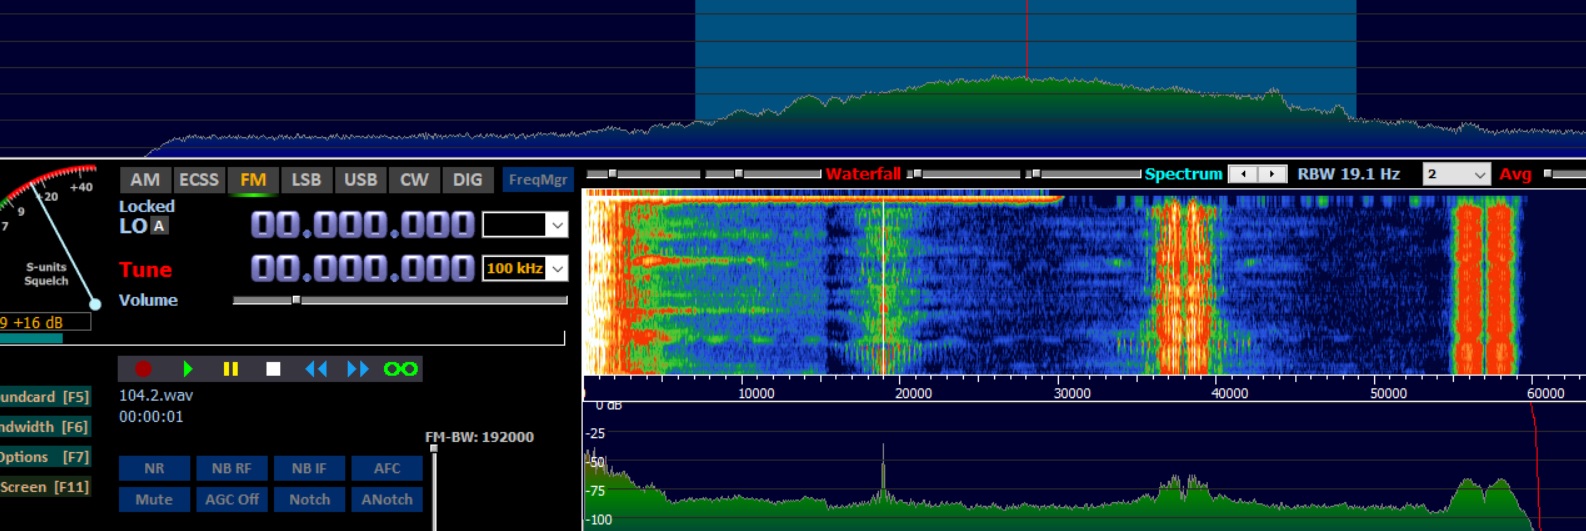Switch to DIG digital mode

[x=467, y=180]
